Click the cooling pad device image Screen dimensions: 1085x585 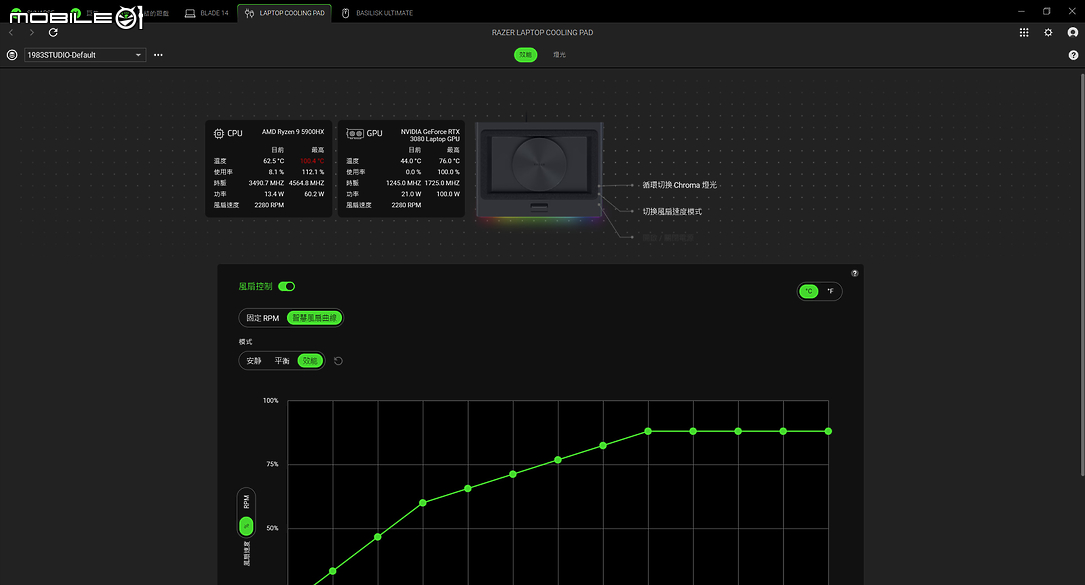[x=539, y=170]
